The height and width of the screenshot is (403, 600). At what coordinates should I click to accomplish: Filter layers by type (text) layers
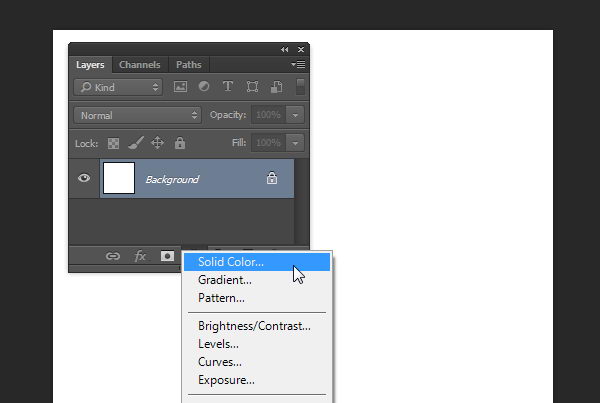(228, 86)
